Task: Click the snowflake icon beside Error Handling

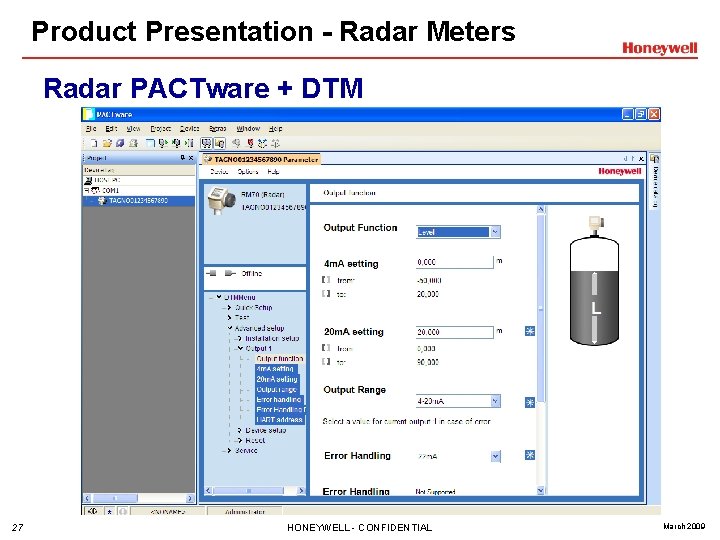Action: (x=529, y=455)
